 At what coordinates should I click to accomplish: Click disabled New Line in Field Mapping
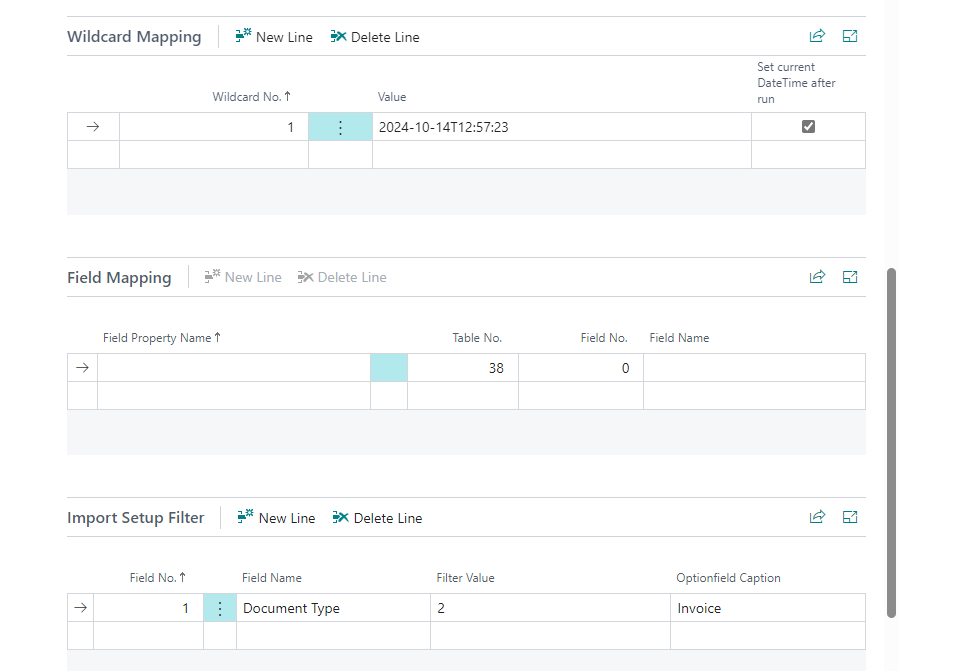tap(243, 278)
